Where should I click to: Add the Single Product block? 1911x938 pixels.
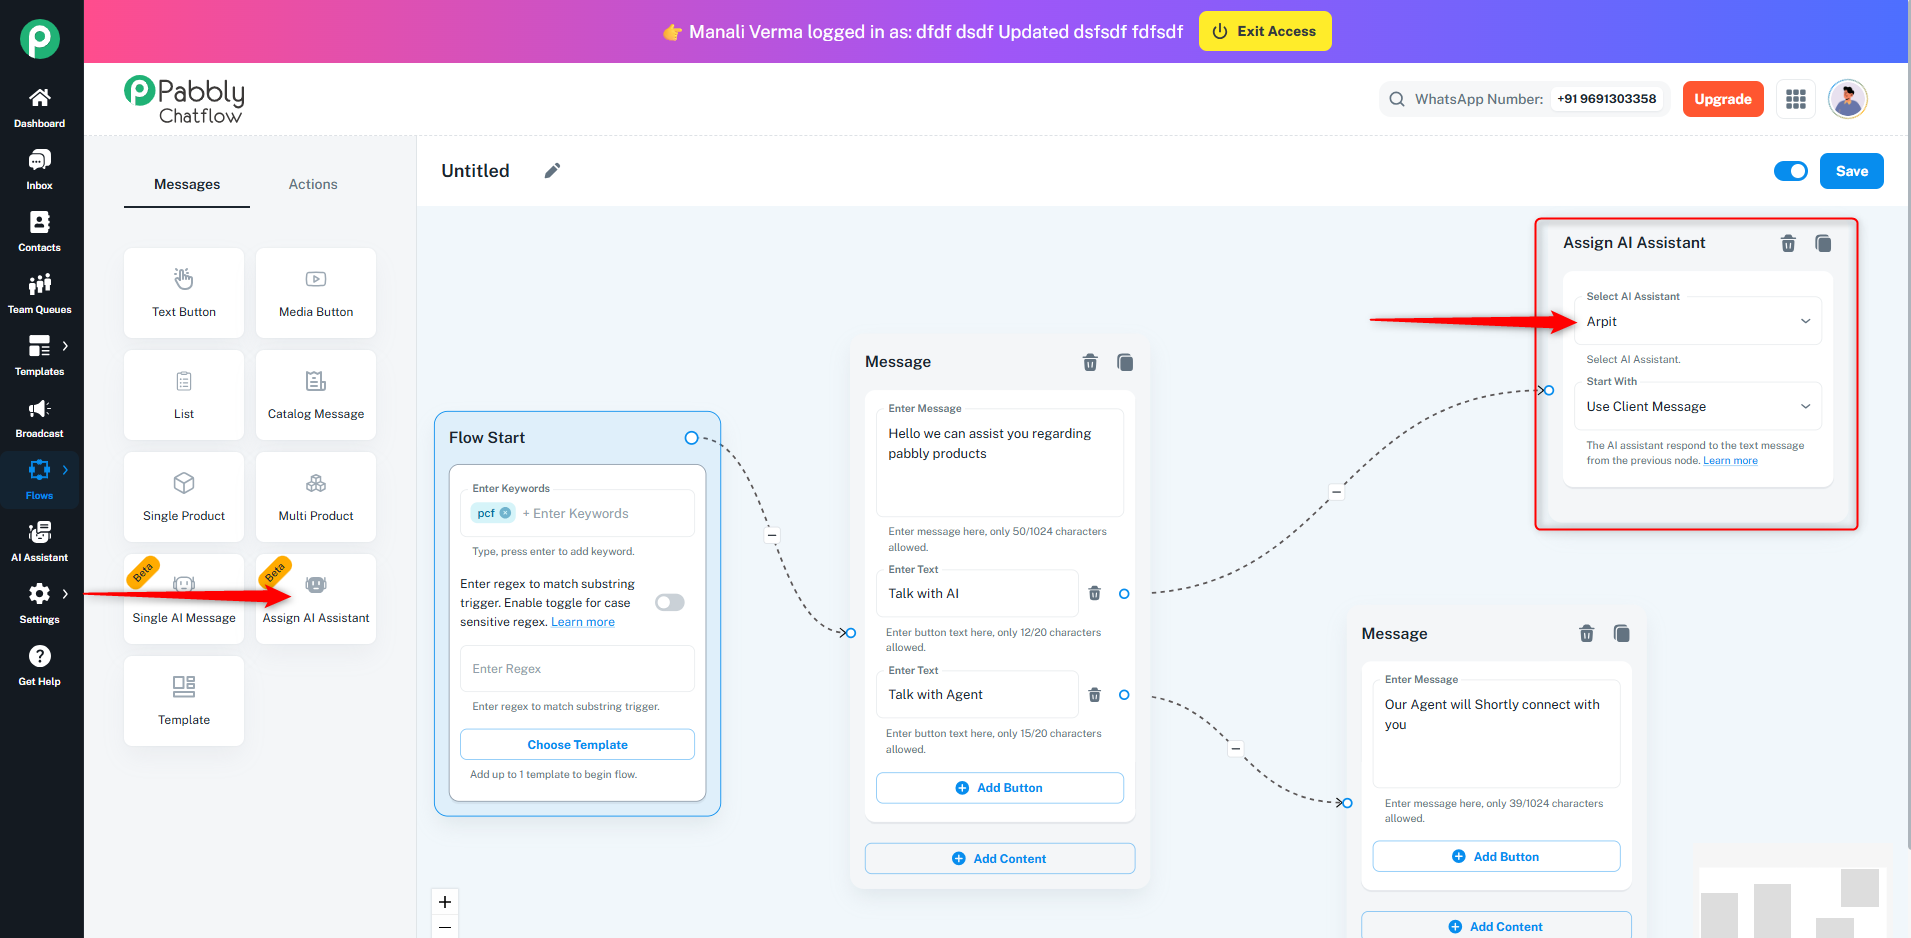tap(184, 497)
